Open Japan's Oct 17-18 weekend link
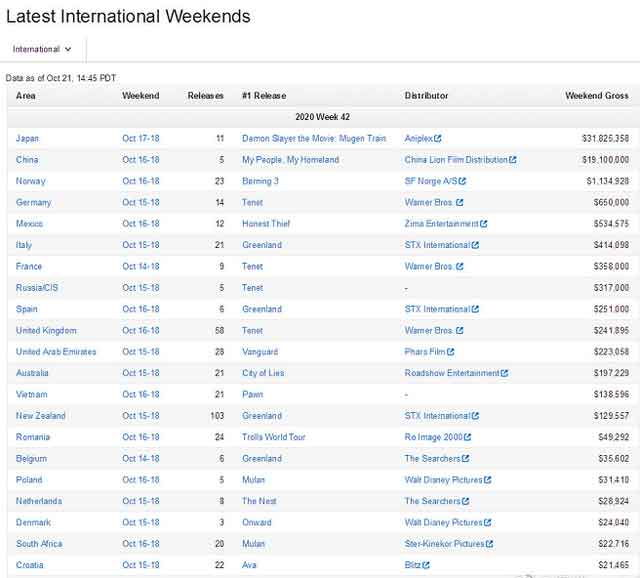The image size is (640, 578). pyautogui.click(x=141, y=138)
